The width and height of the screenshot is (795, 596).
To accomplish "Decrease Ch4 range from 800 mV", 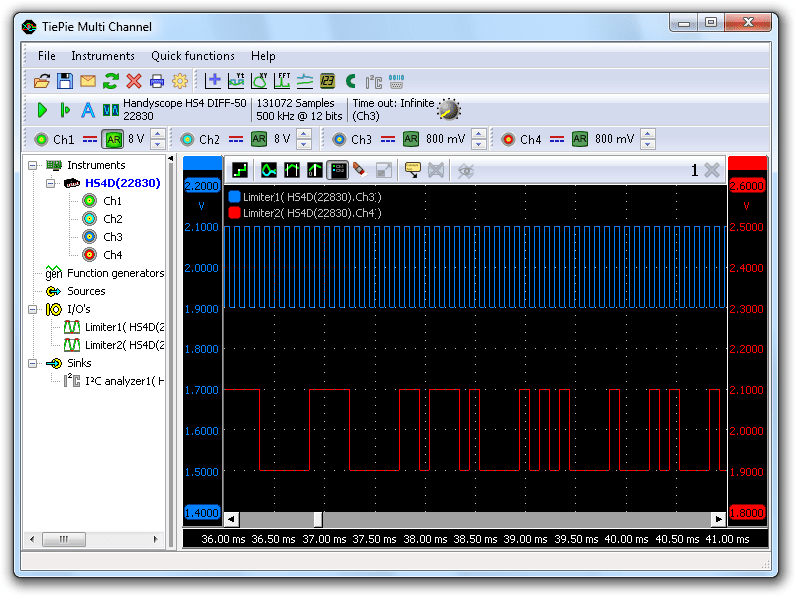I will pyautogui.click(x=647, y=144).
